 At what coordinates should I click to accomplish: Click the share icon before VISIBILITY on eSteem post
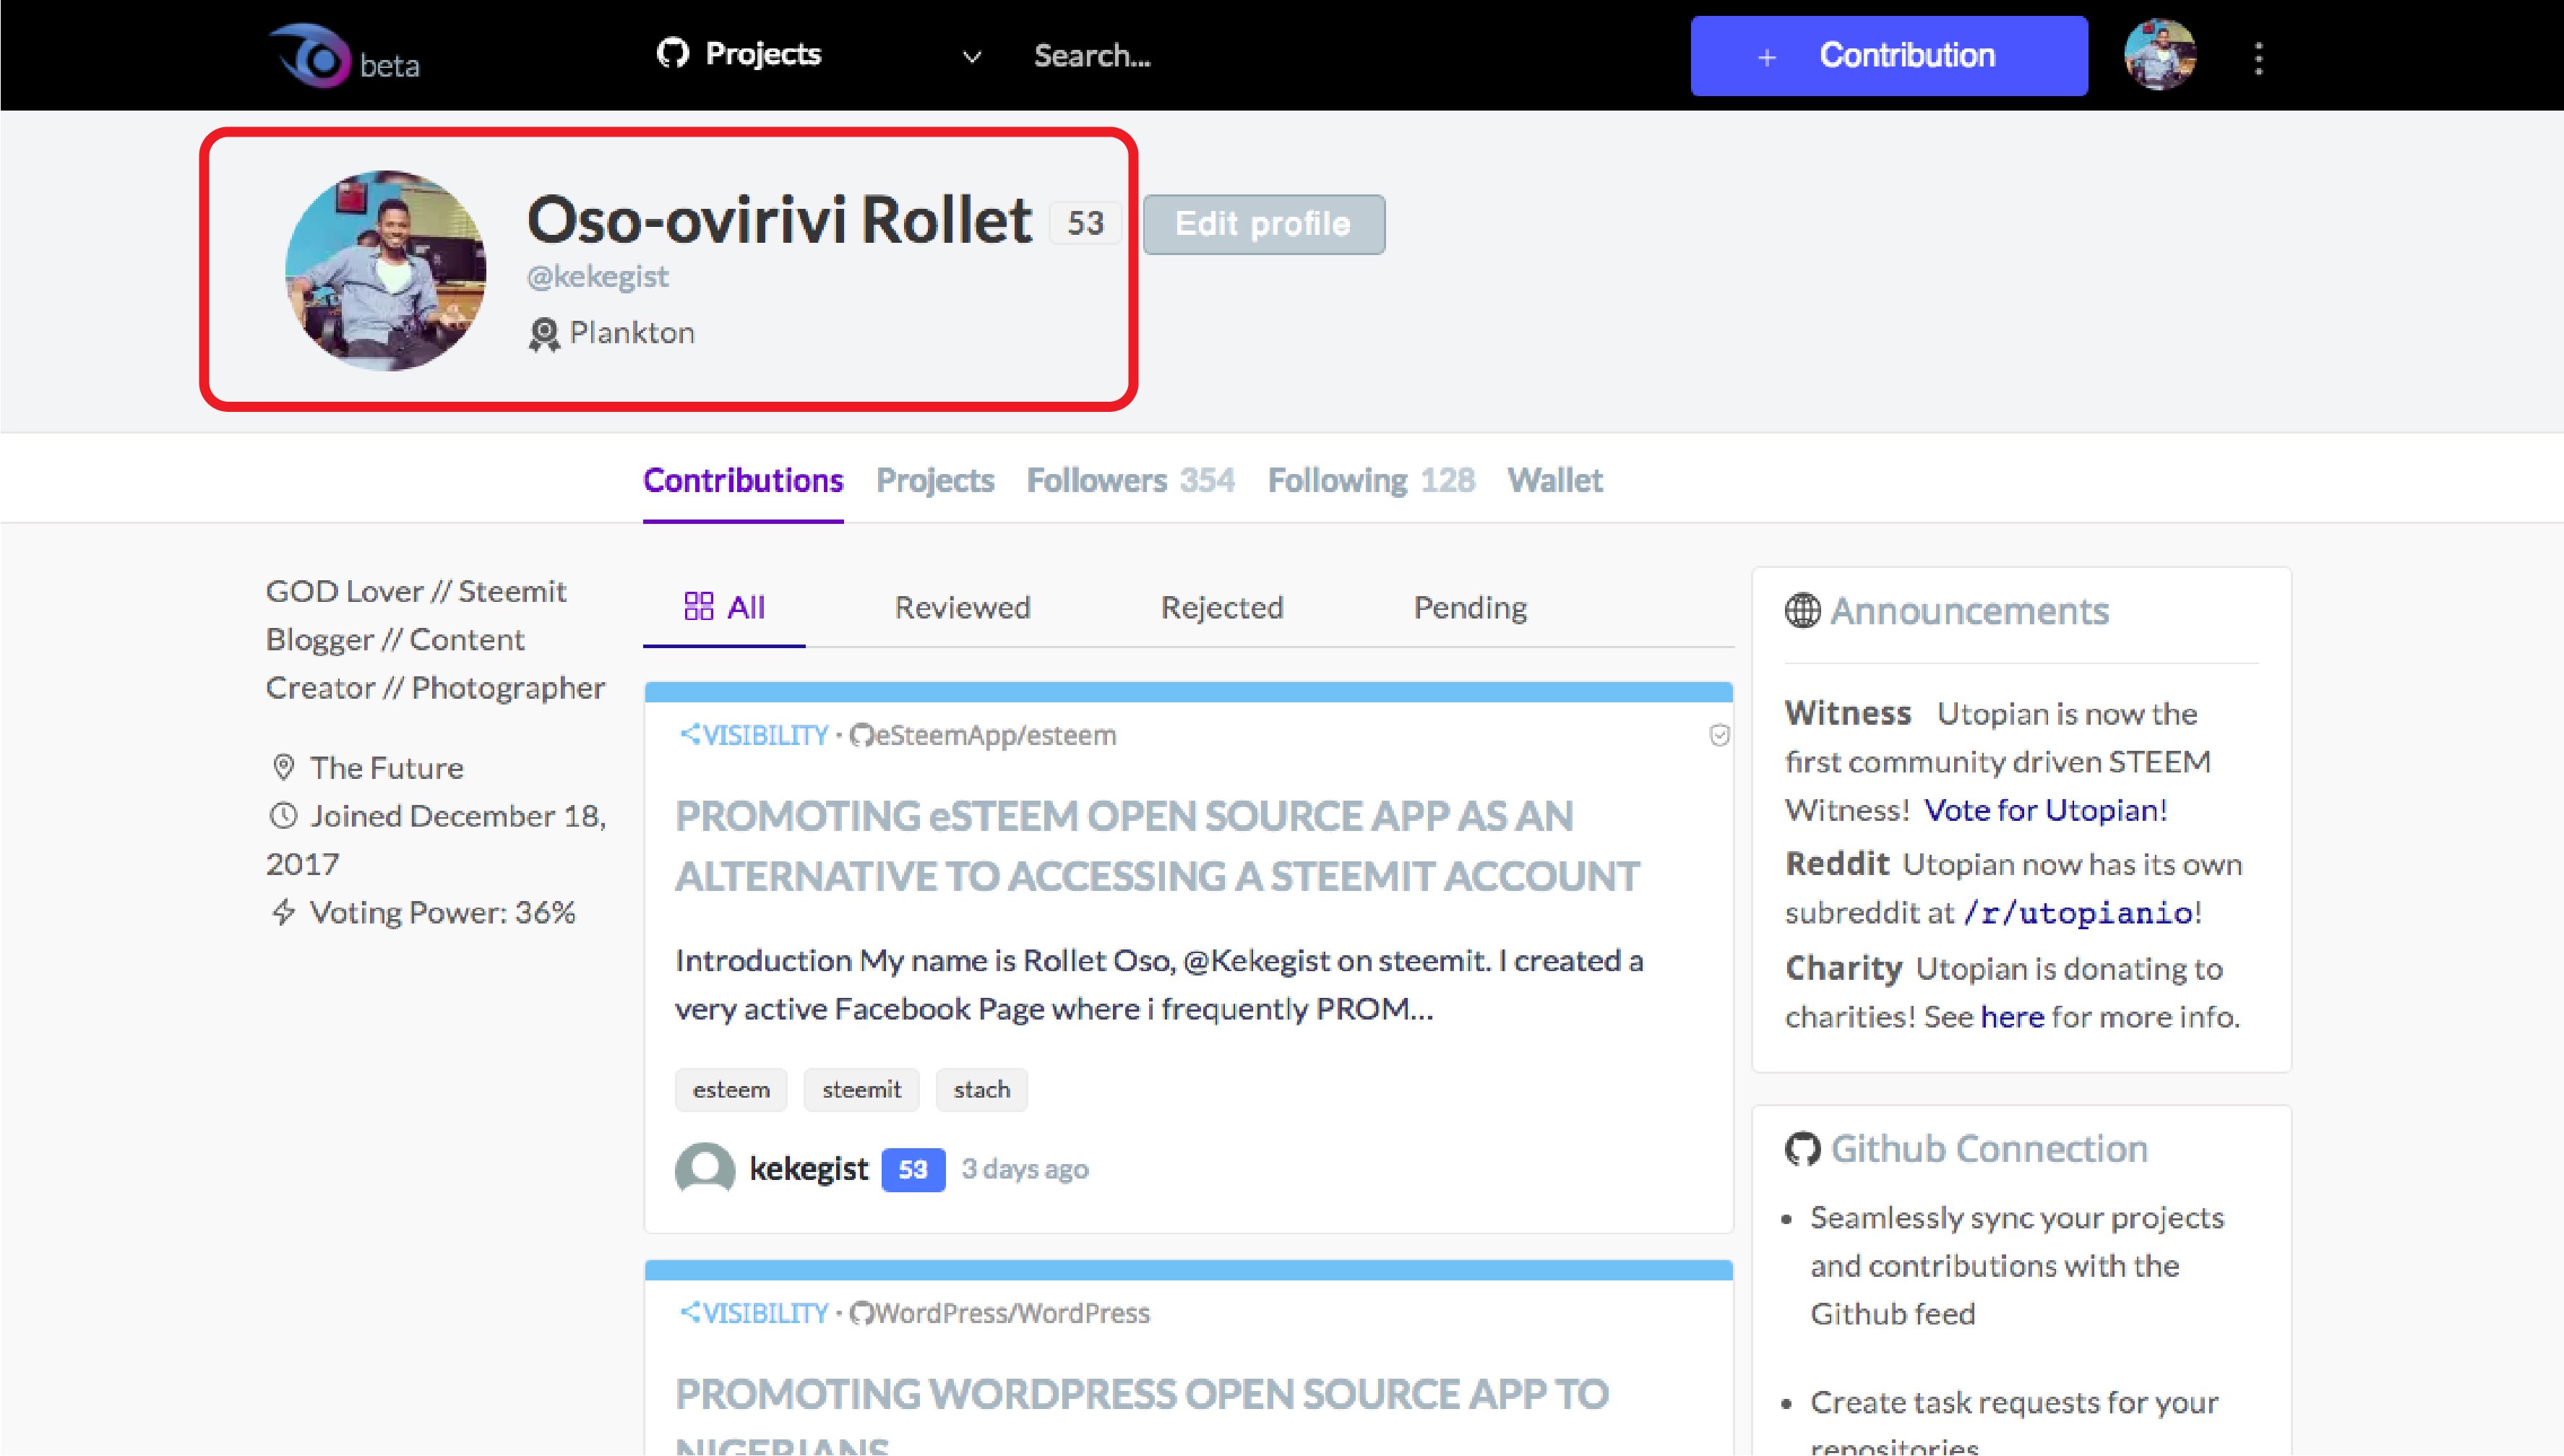(x=690, y=734)
